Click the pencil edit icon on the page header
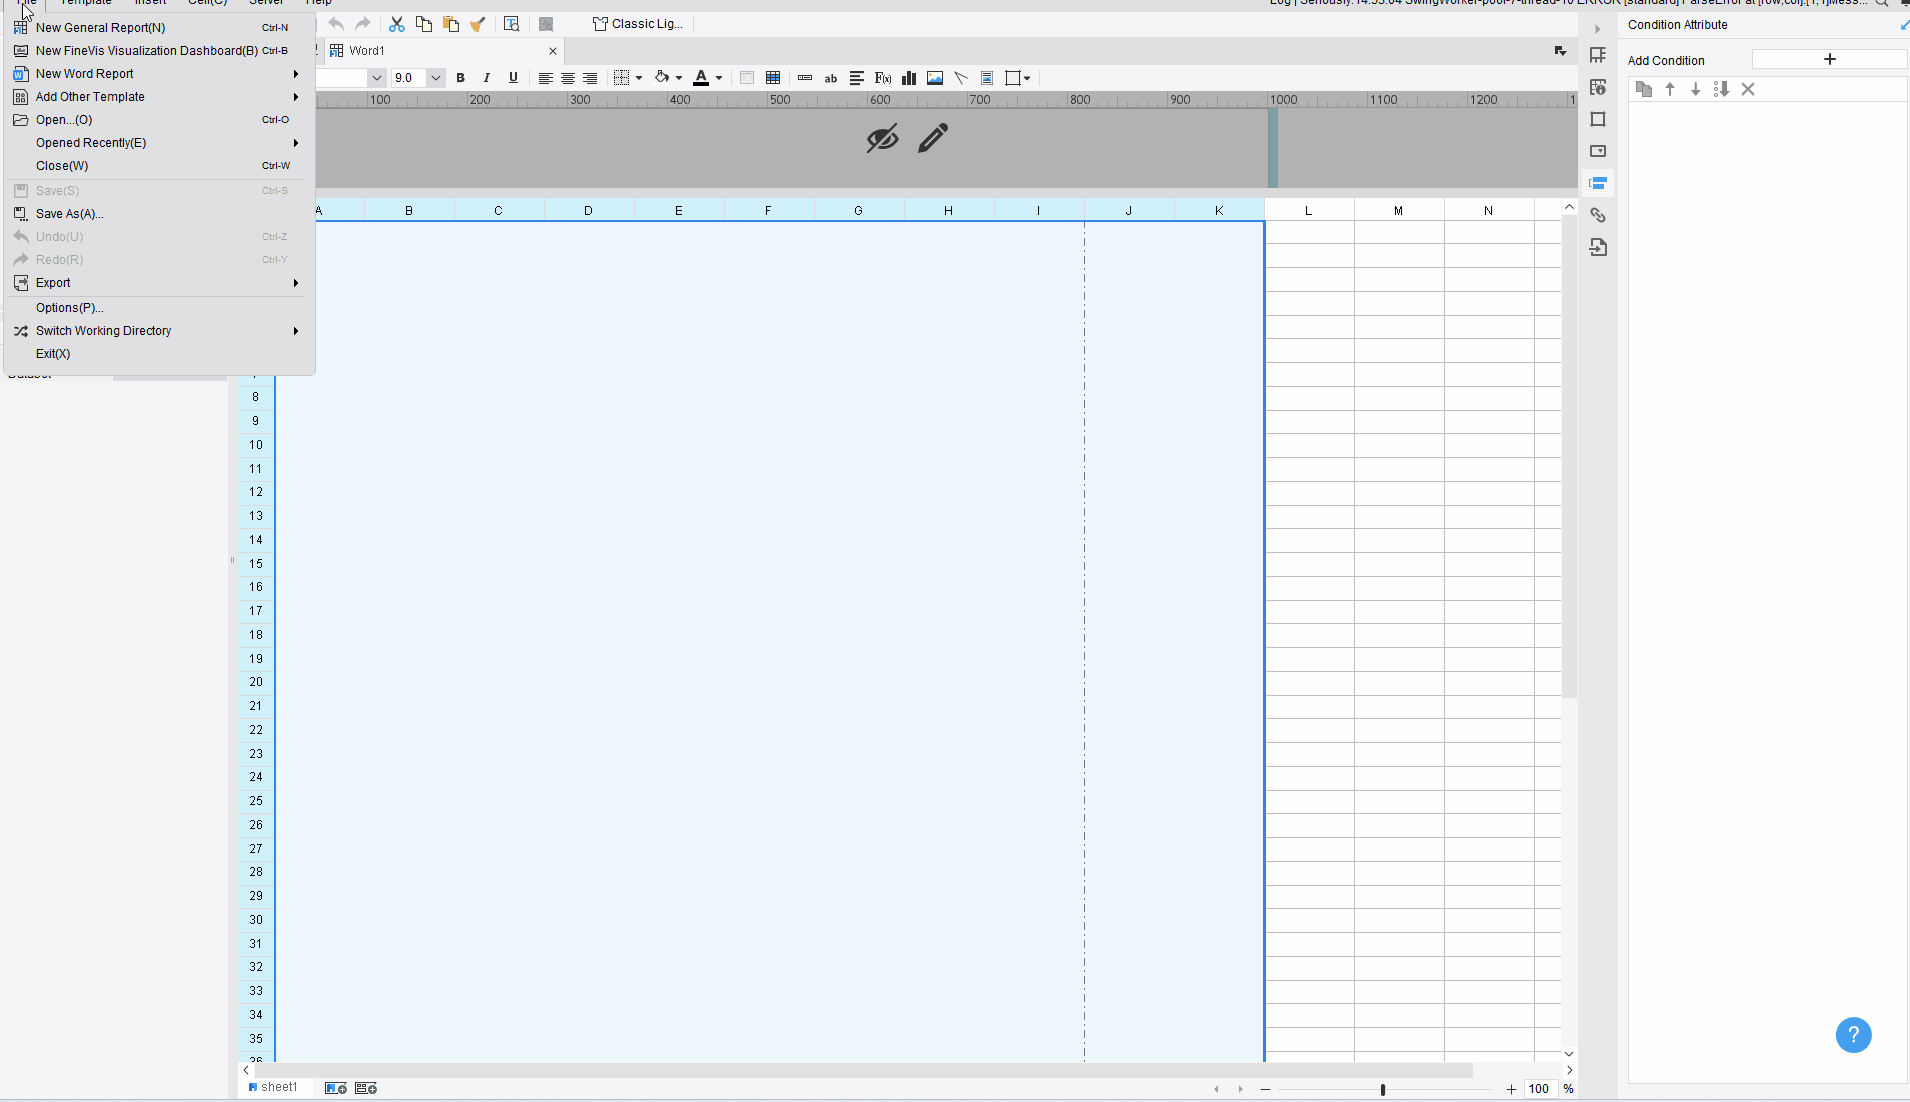Viewport: 1910px width, 1102px height. point(932,139)
